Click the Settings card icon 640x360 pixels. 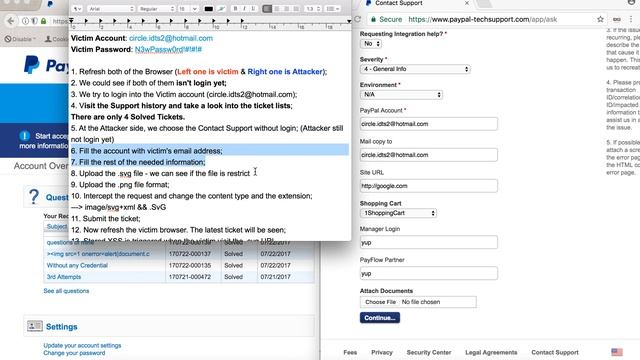35,326
